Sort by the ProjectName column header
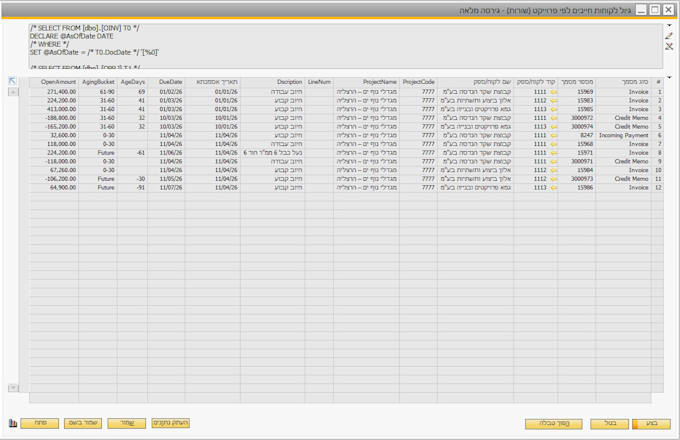680x440 pixels. point(366,82)
